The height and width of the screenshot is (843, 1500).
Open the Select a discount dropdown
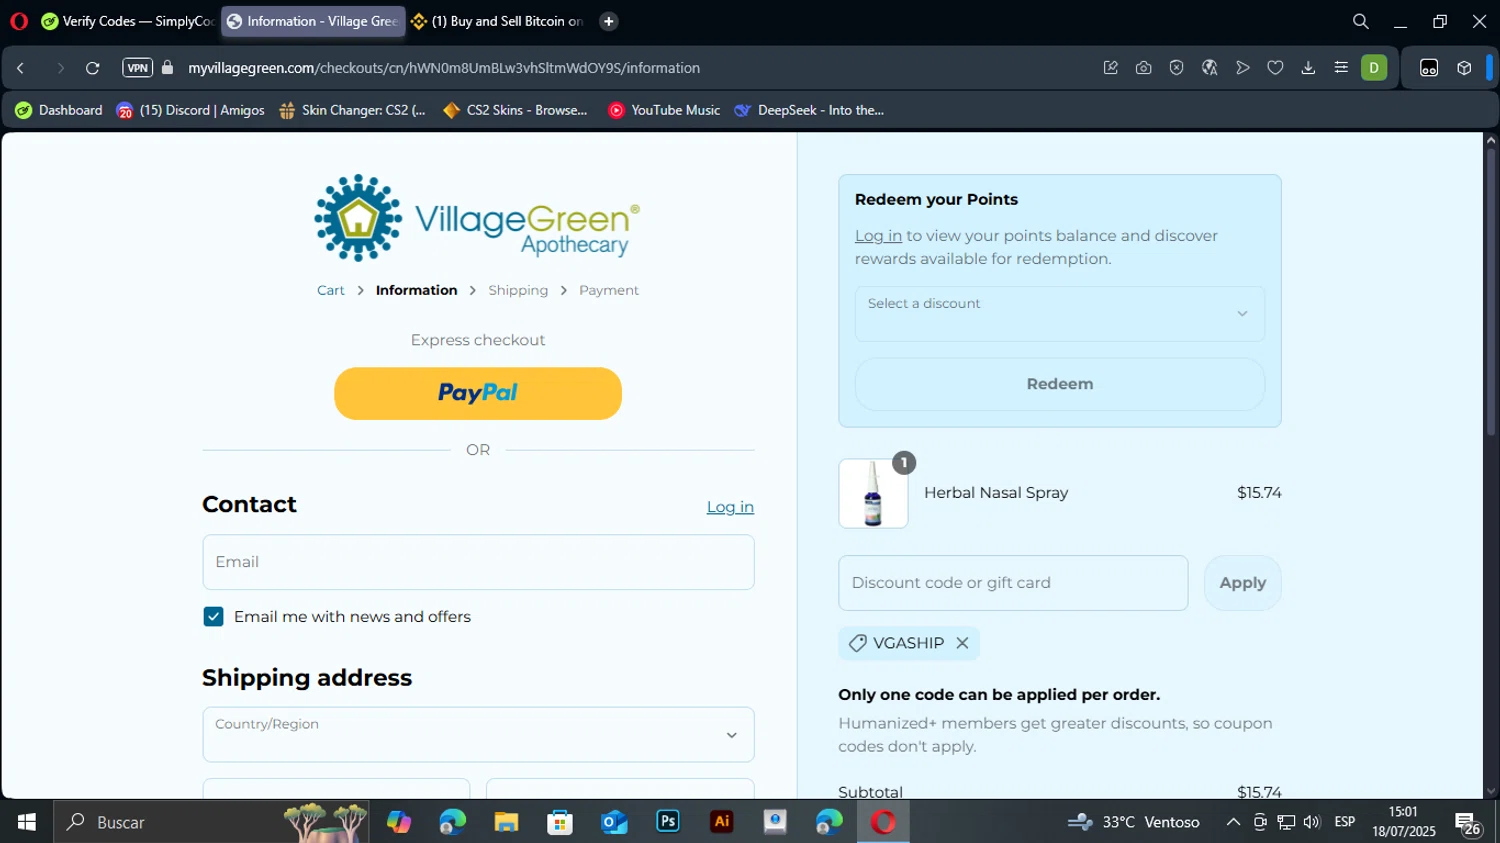tap(1060, 314)
